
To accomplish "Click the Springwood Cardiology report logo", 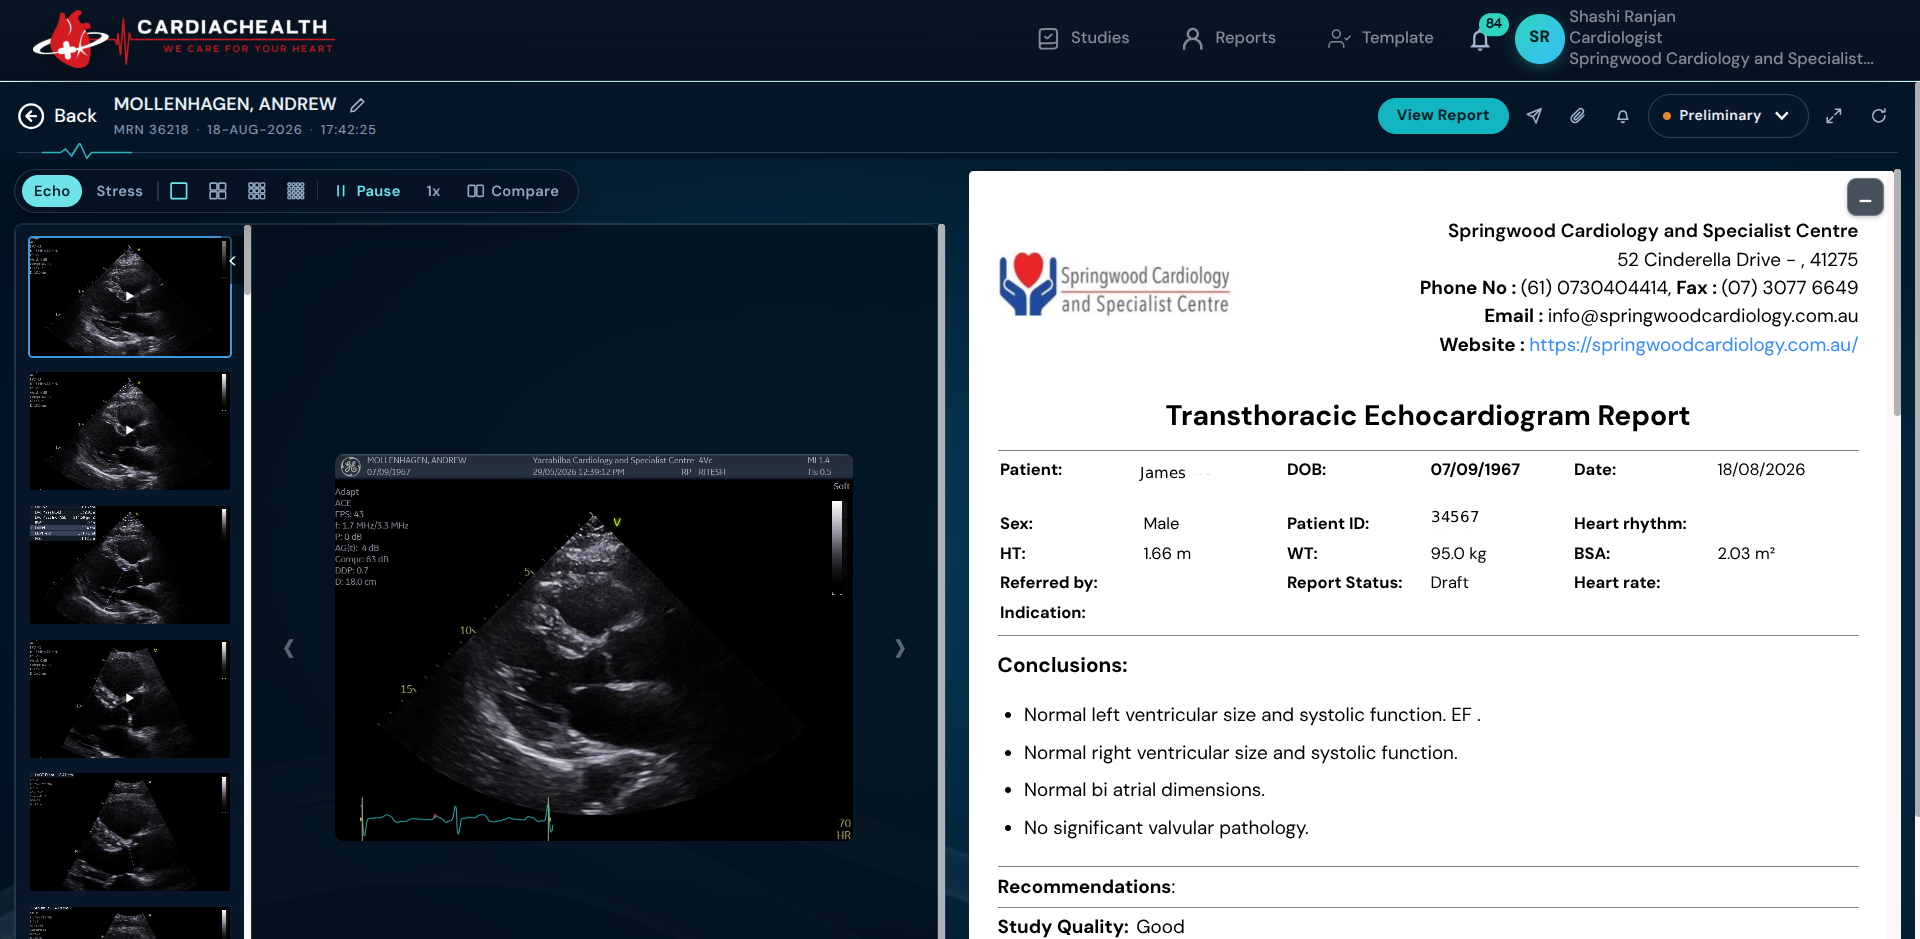I will 1114,285.
